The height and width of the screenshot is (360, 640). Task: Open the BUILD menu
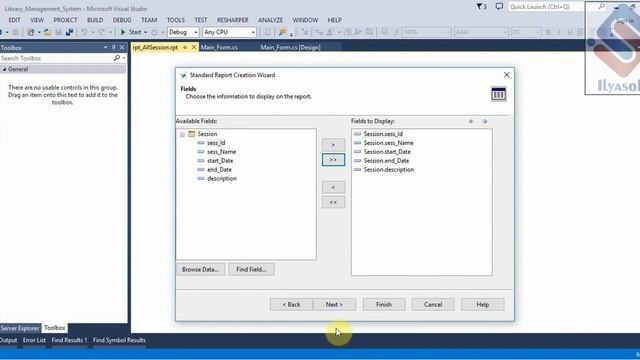pos(95,20)
